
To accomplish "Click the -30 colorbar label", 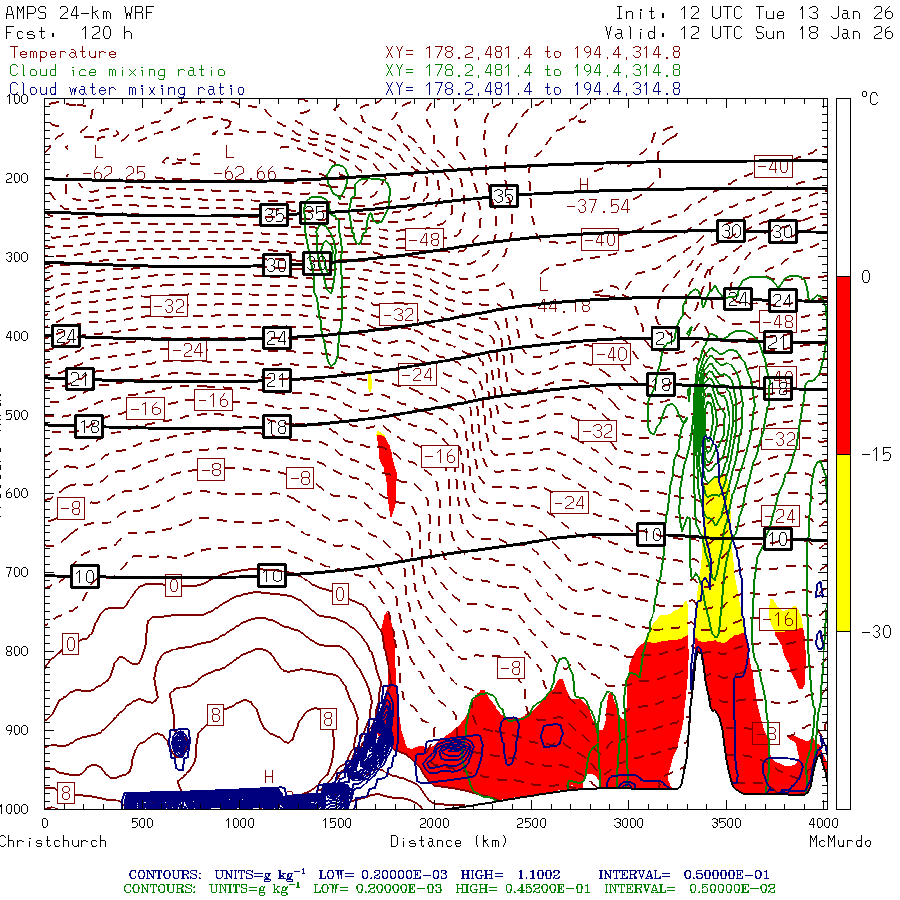I will pyautogui.click(x=876, y=632).
